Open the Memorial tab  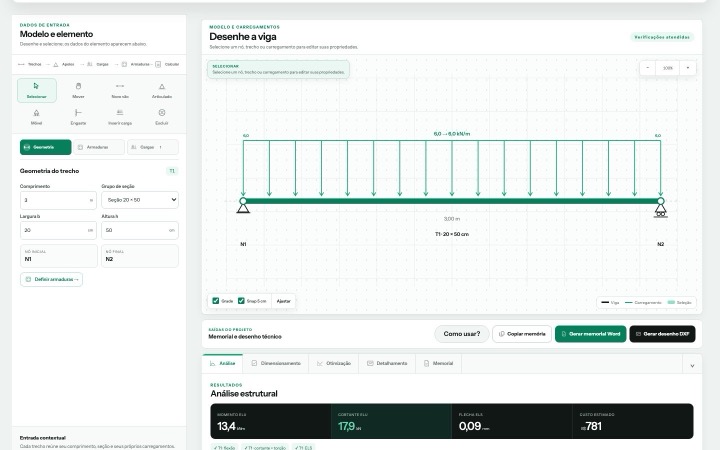439,363
